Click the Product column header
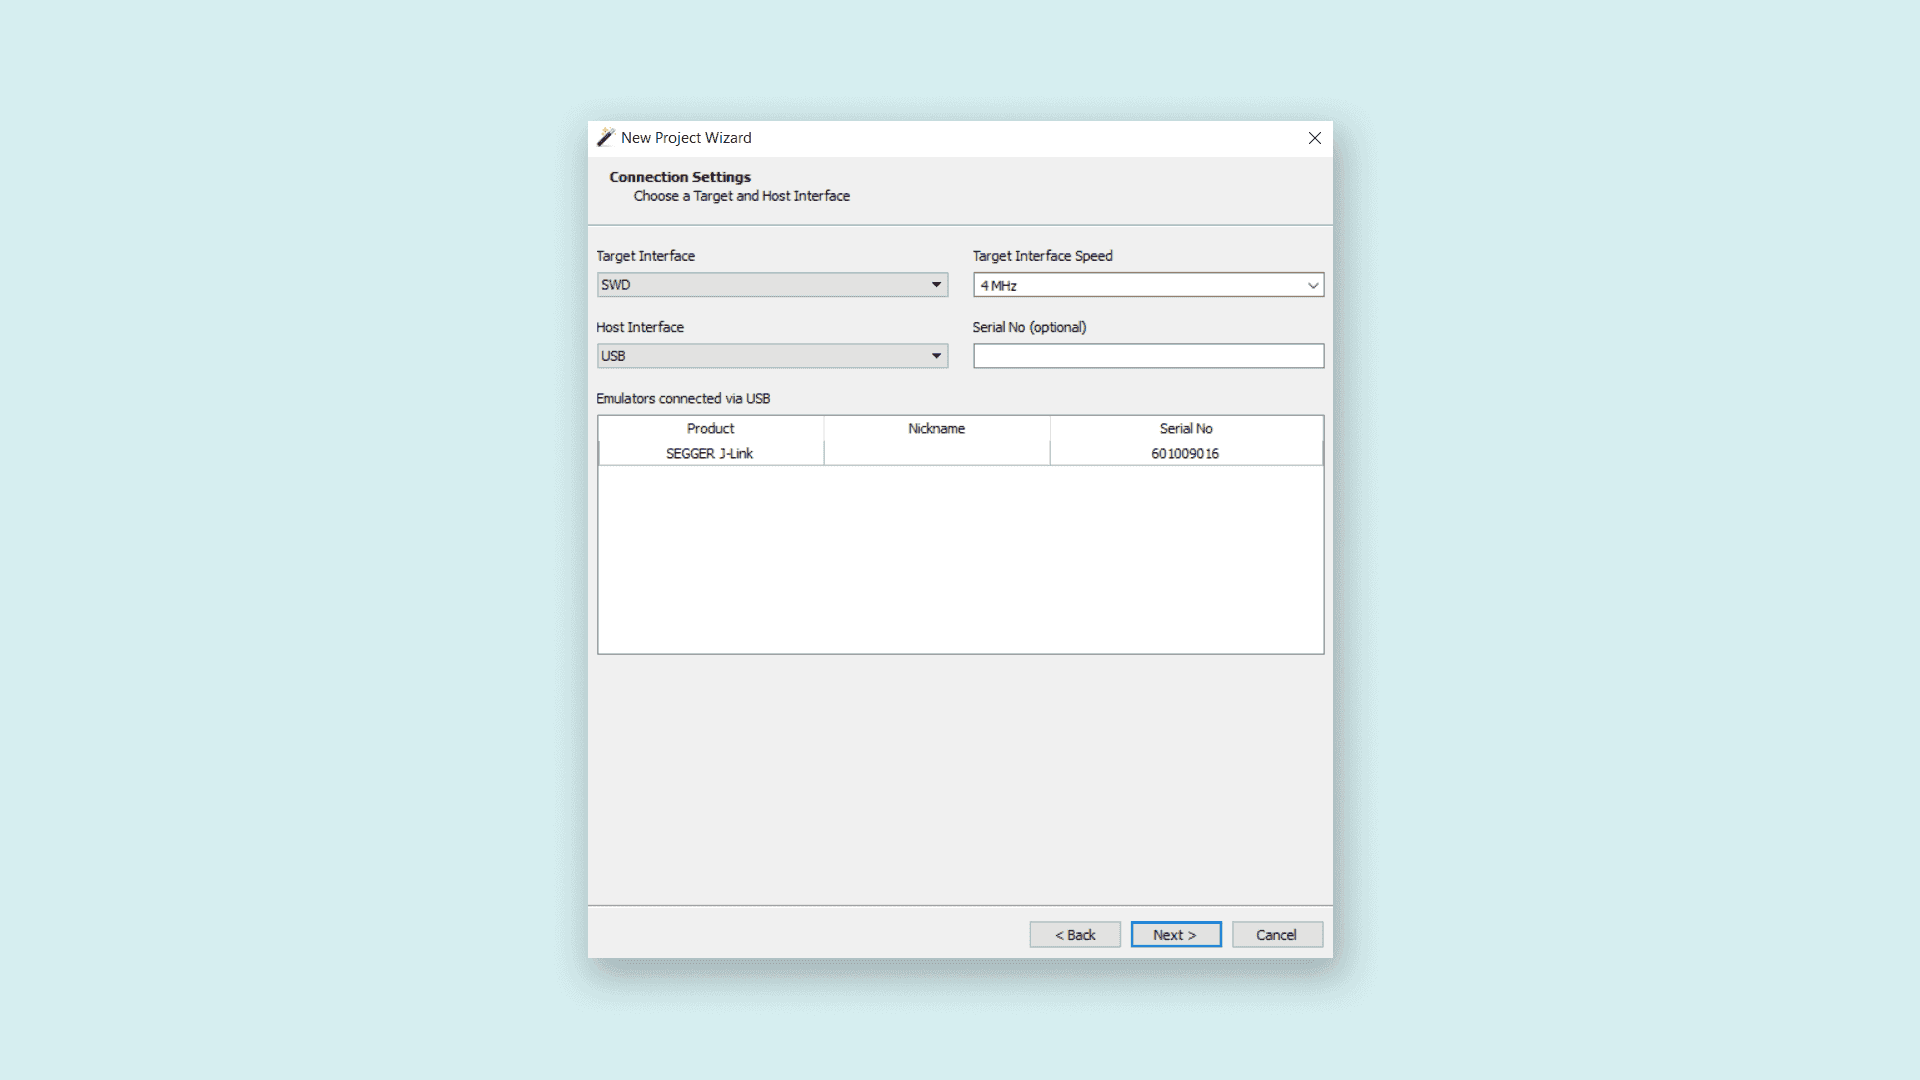This screenshot has width=1920, height=1080. (710, 428)
